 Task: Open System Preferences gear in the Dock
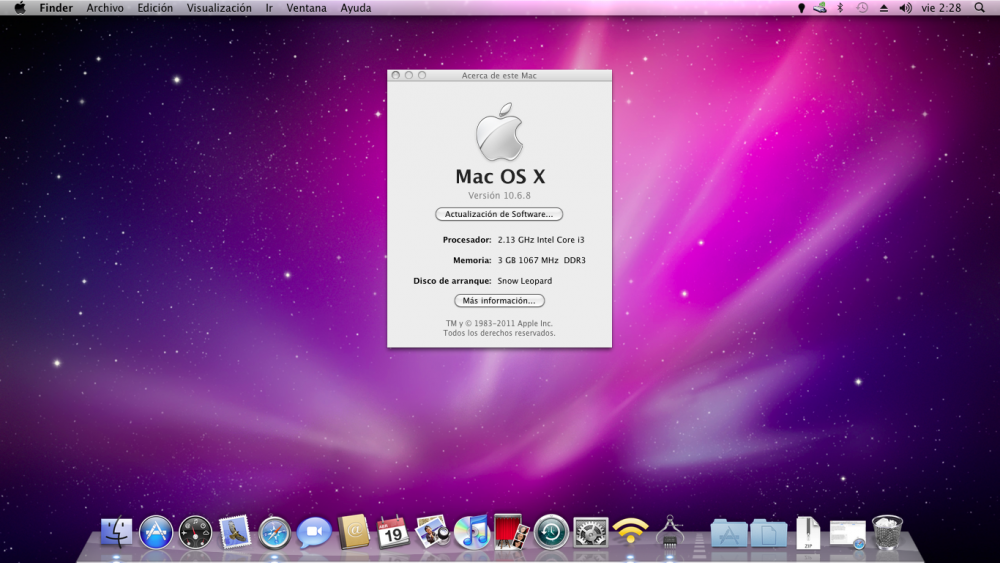[x=591, y=532]
